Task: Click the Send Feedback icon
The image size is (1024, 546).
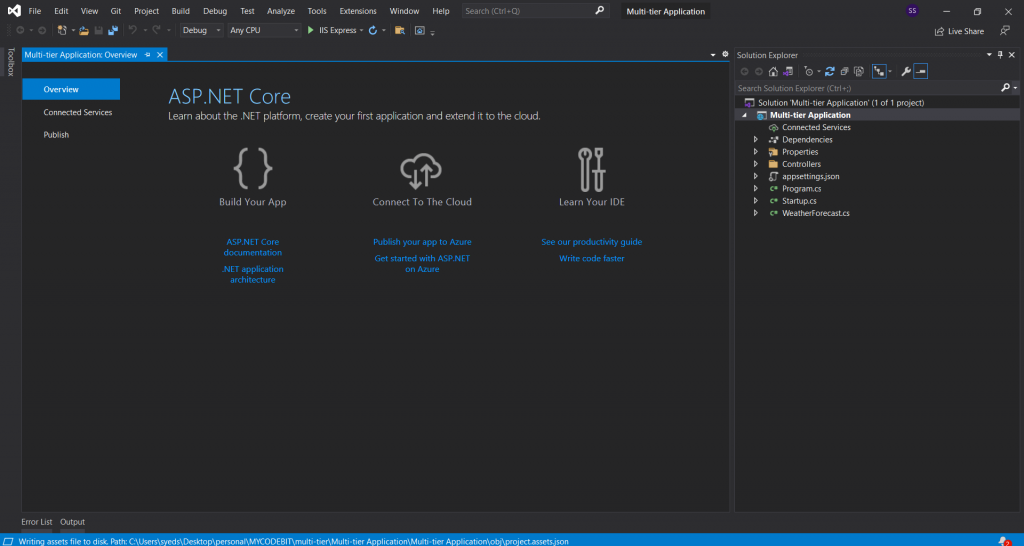Action: tap(1005, 31)
